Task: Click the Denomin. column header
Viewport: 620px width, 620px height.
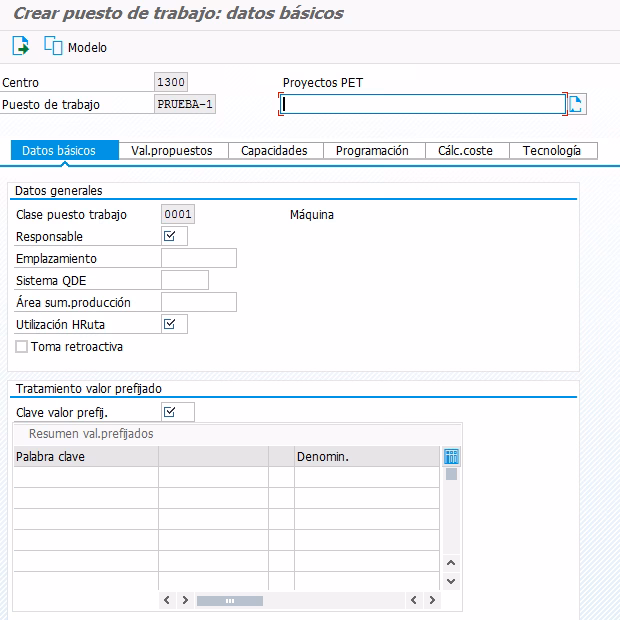Action: coord(367,457)
